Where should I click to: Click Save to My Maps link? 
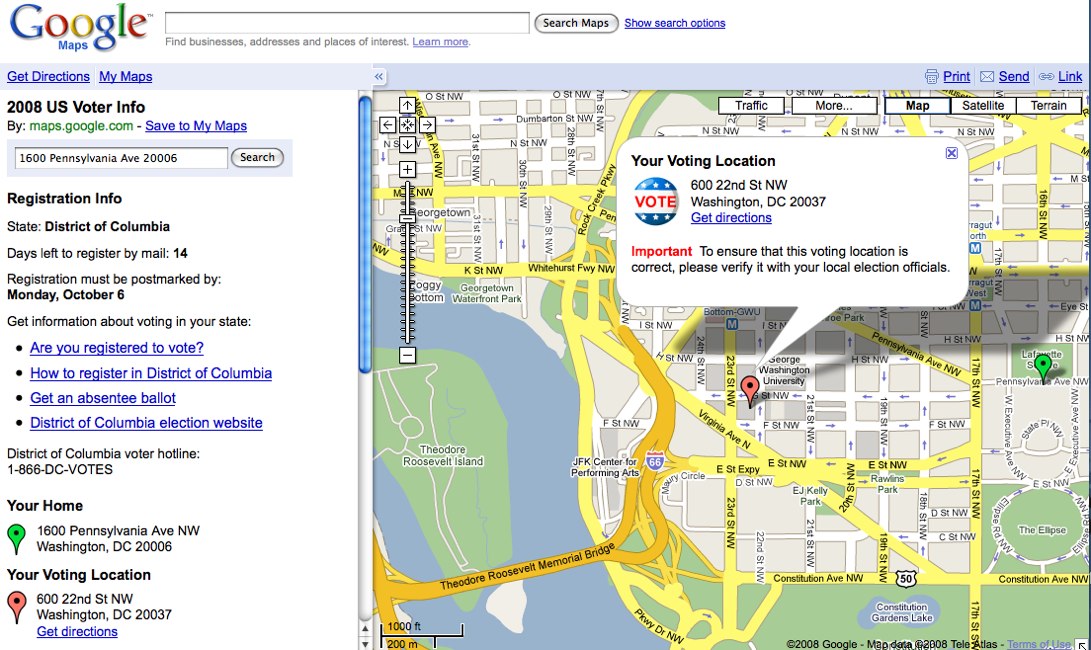tap(196, 126)
